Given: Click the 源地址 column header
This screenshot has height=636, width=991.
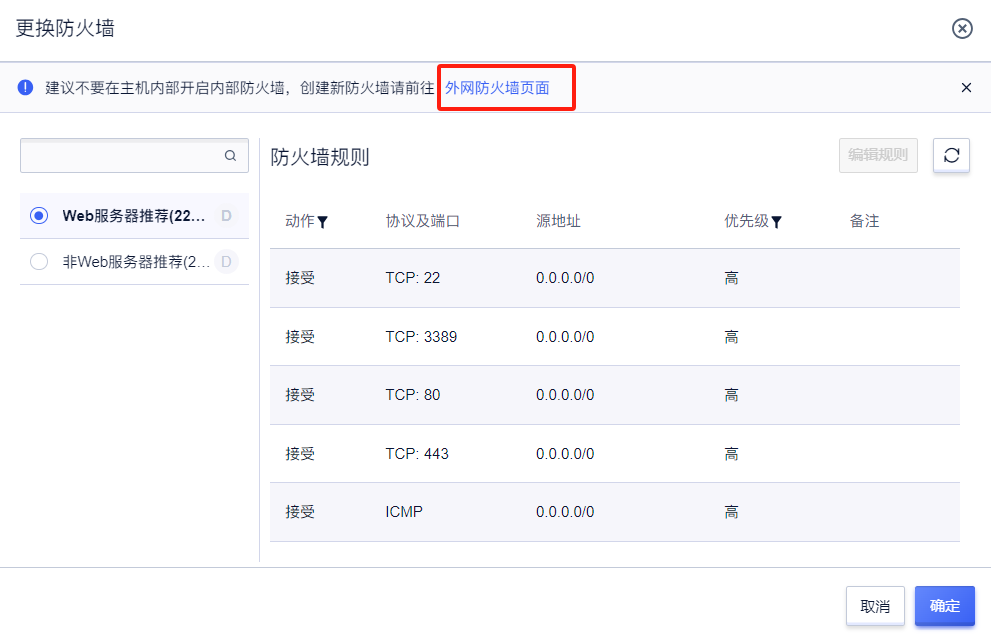Looking at the screenshot, I should point(558,221).
